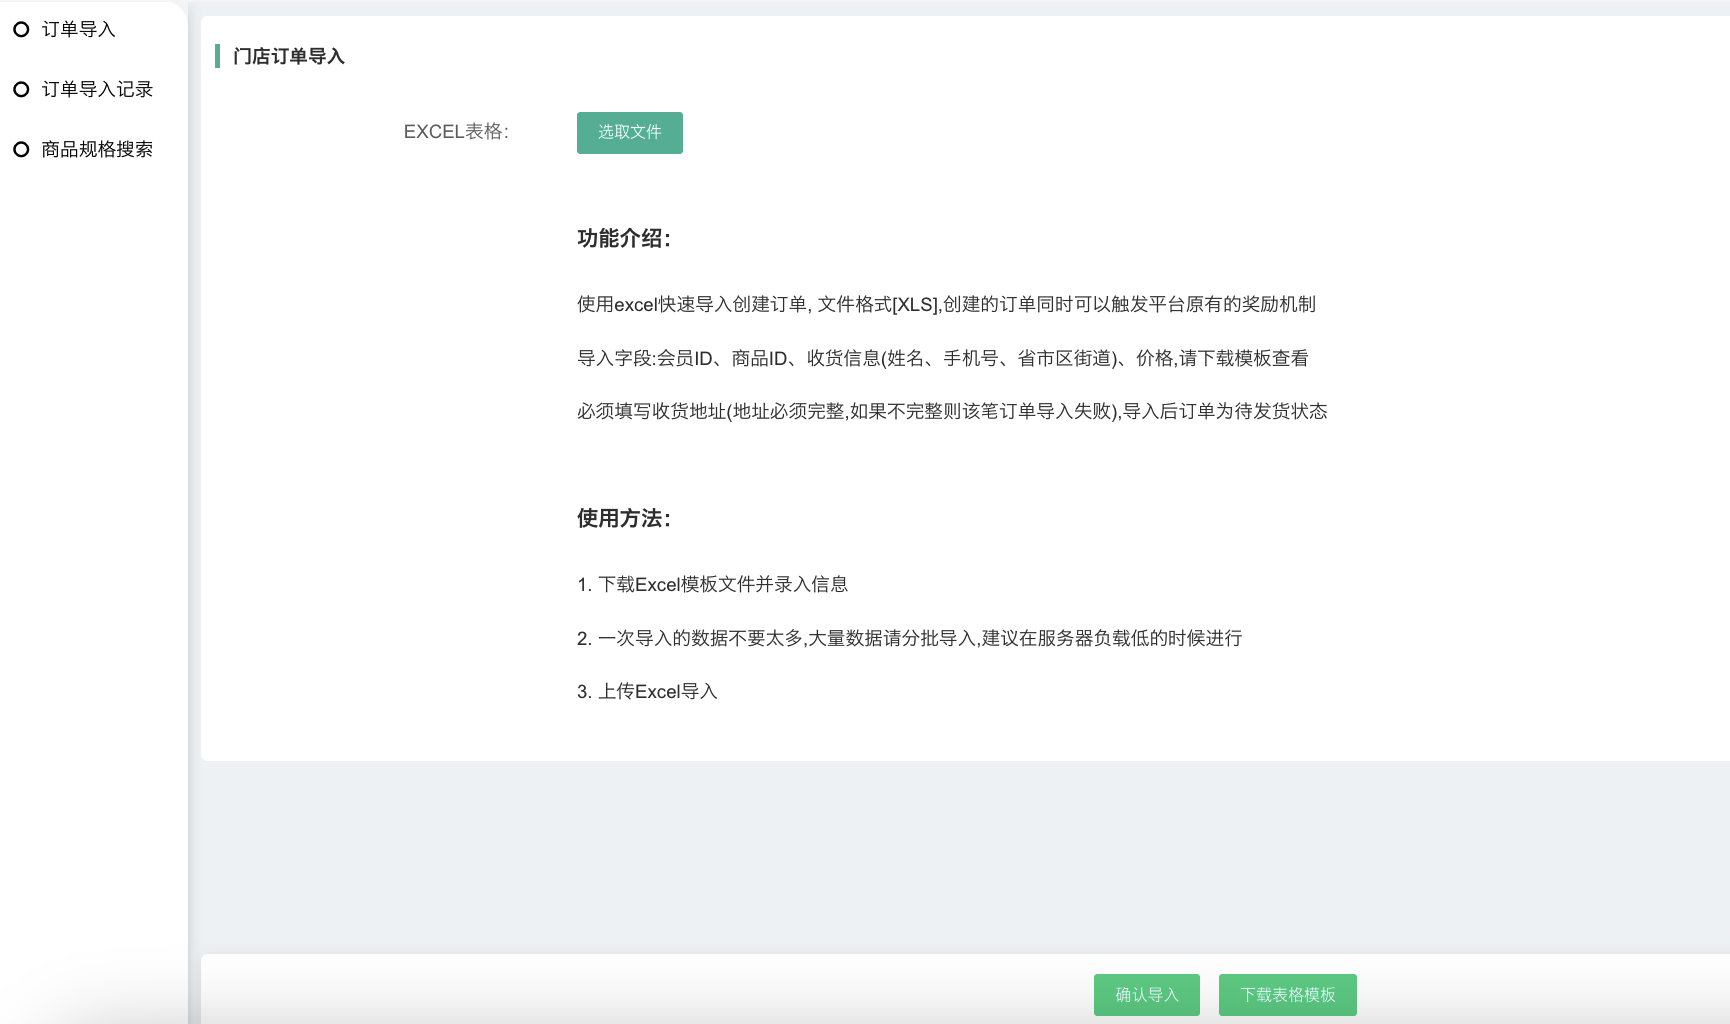Click the circle icon beside 订单导入记录
The height and width of the screenshot is (1024, 1730).
pyautogui.click(x=21, y=90)
